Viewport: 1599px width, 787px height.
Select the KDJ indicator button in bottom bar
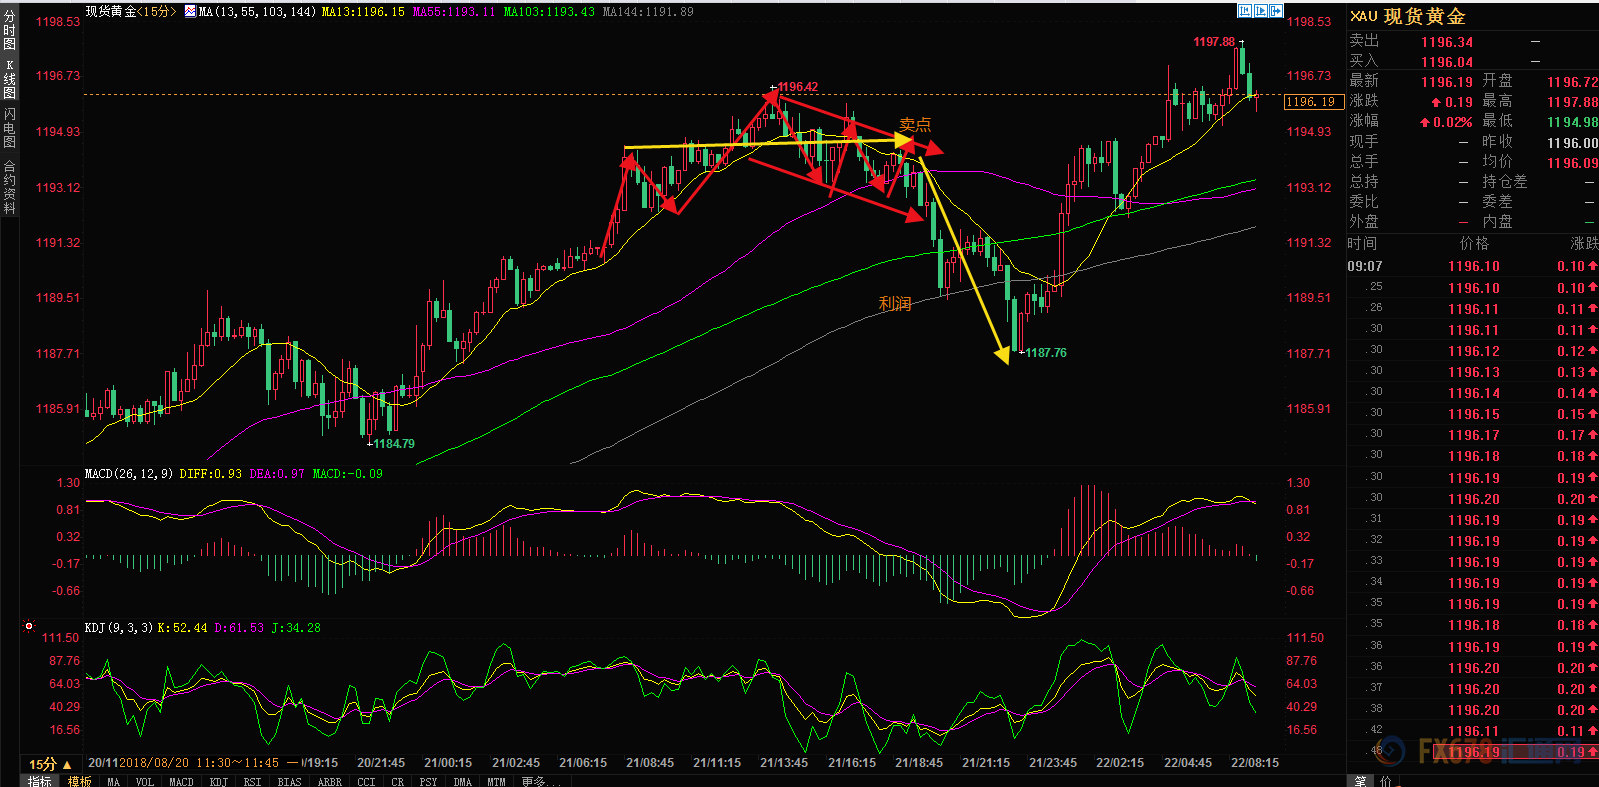point(218,782)
